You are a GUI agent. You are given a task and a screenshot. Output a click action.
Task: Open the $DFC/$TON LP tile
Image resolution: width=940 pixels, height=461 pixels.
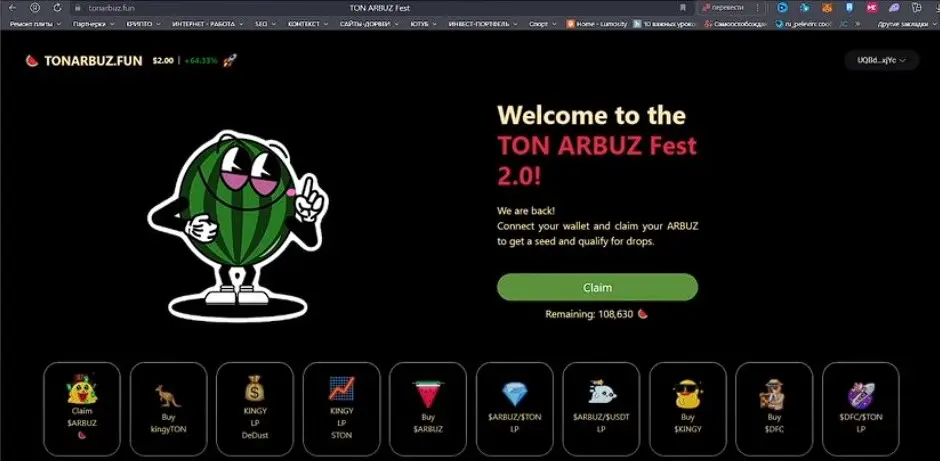(861, 409)
